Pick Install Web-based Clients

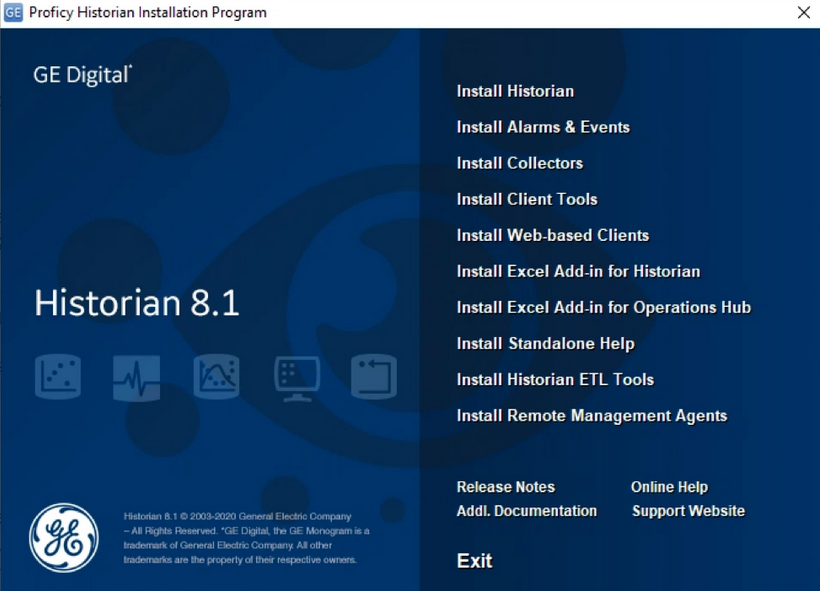coord(553,235)
